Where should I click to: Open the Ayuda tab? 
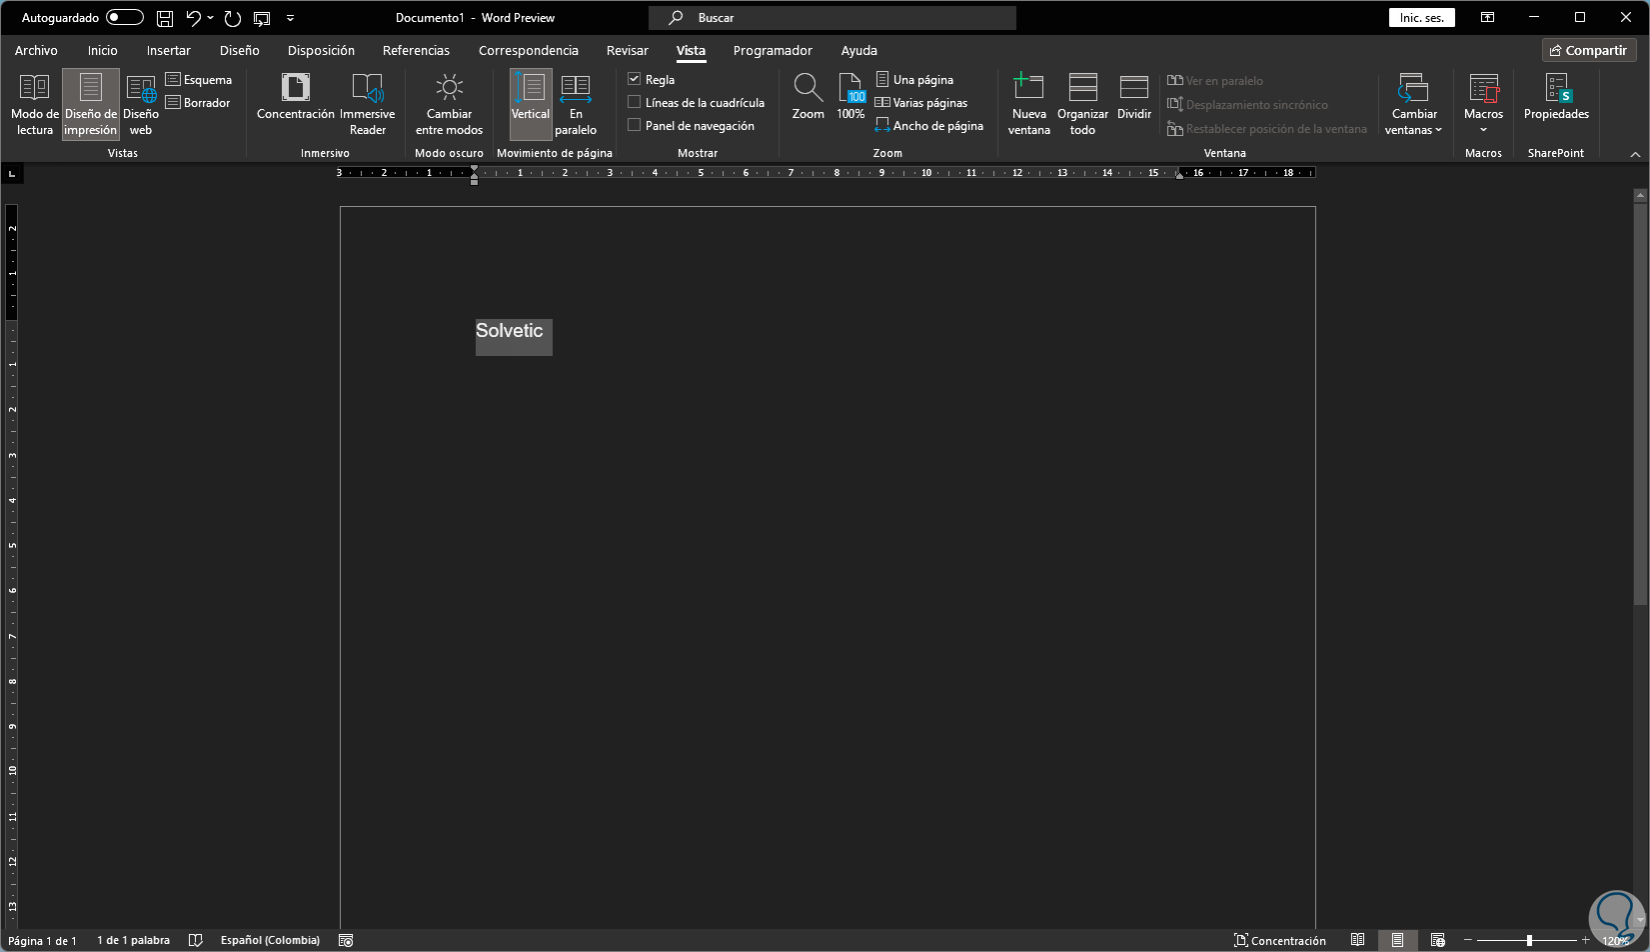click(859, 50)
